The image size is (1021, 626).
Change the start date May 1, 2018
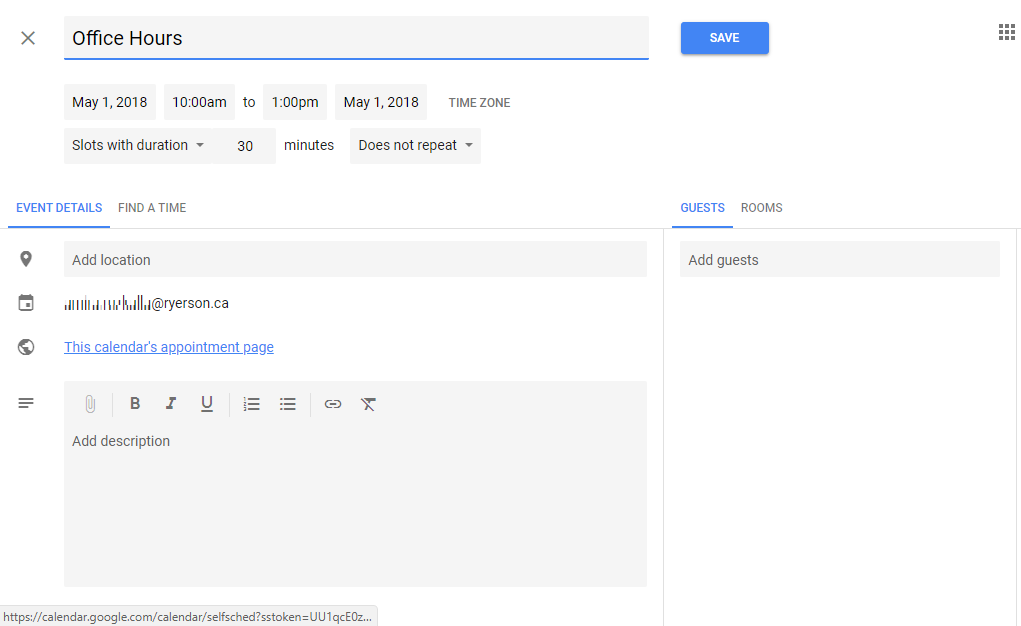coord(110,102)
